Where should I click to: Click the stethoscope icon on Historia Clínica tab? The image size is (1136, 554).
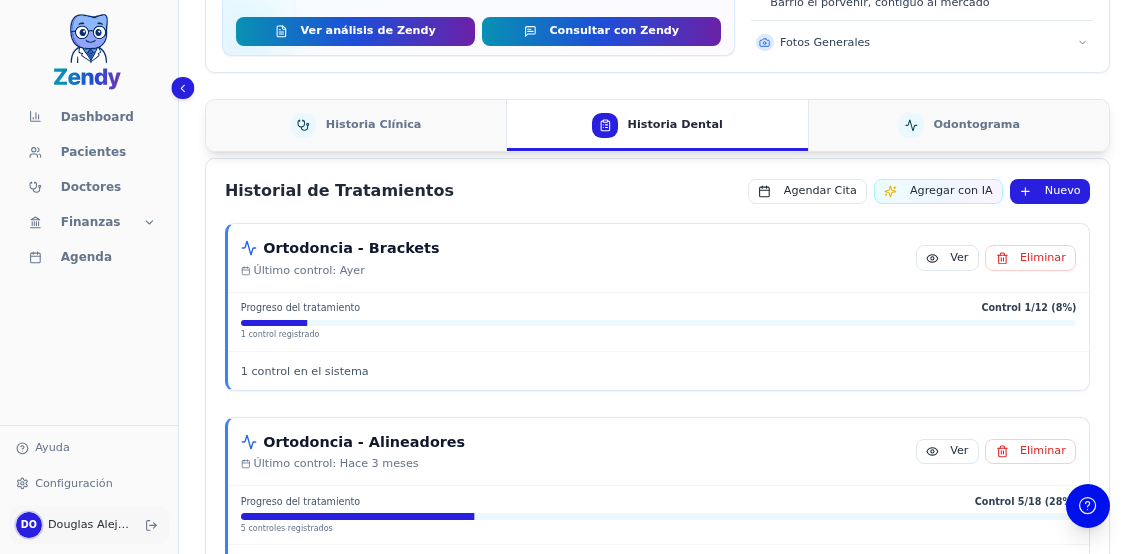click(304, 125)
